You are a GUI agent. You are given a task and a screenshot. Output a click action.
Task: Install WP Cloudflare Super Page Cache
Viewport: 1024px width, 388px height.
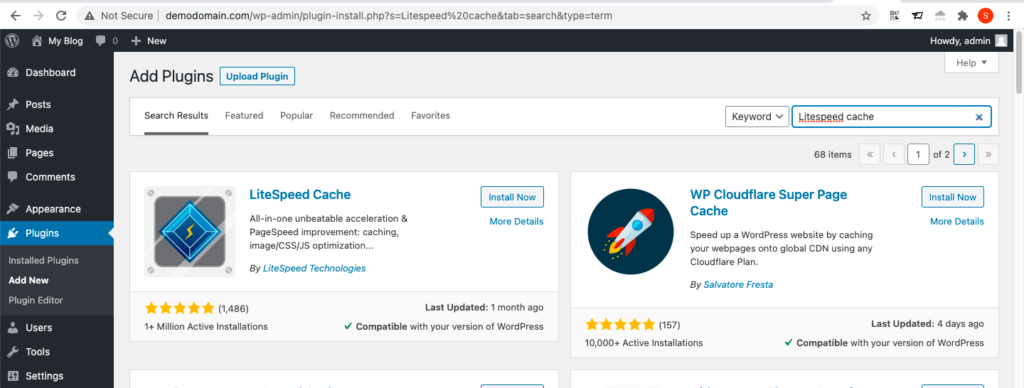[953, 197]
